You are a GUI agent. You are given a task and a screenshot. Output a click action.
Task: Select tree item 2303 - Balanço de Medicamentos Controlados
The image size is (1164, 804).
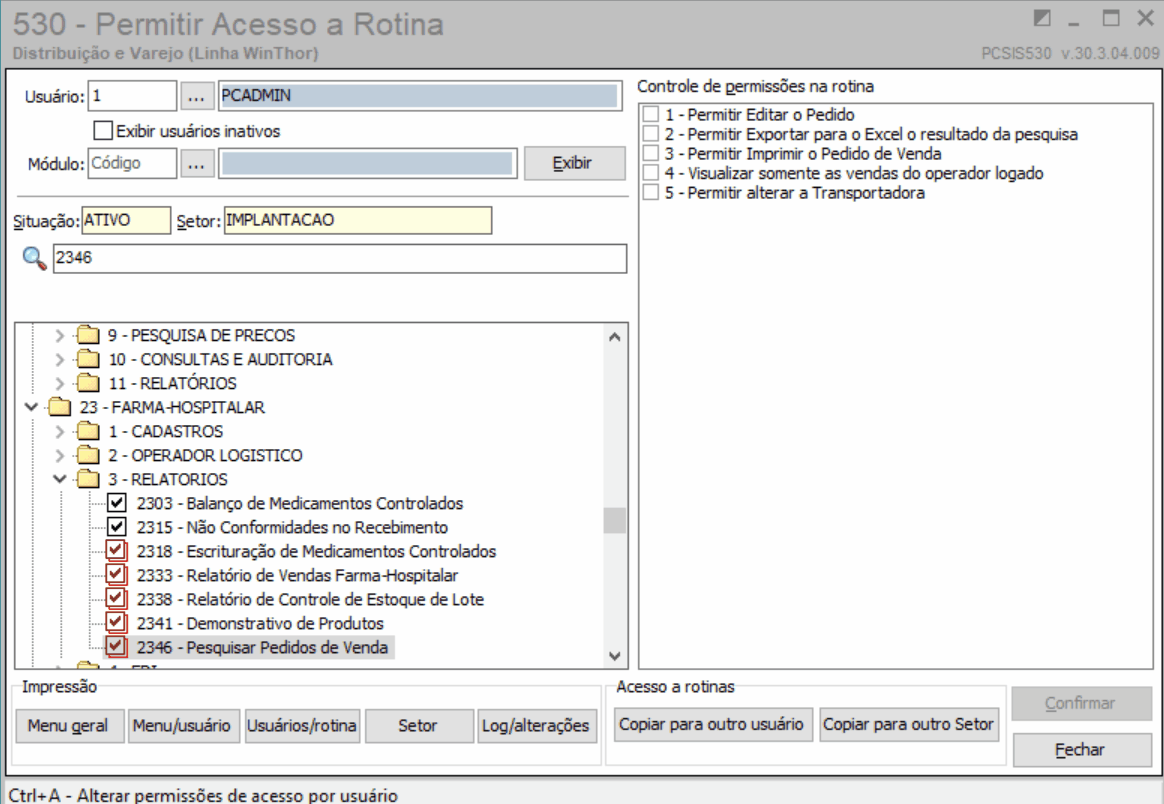[x=300, y=503]
